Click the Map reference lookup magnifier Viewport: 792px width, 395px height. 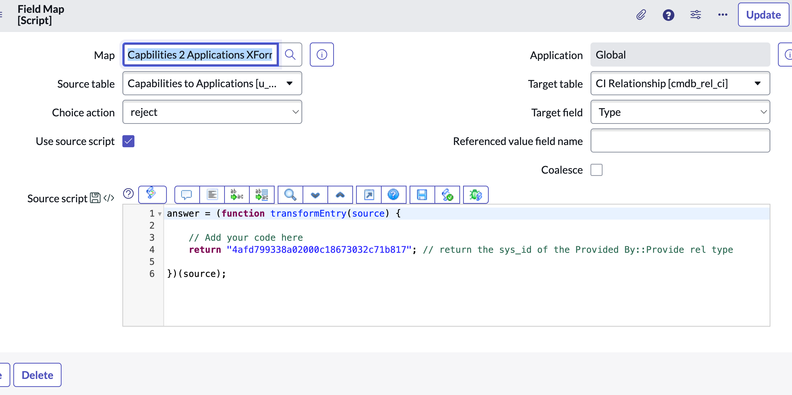(x=290, y=55)
